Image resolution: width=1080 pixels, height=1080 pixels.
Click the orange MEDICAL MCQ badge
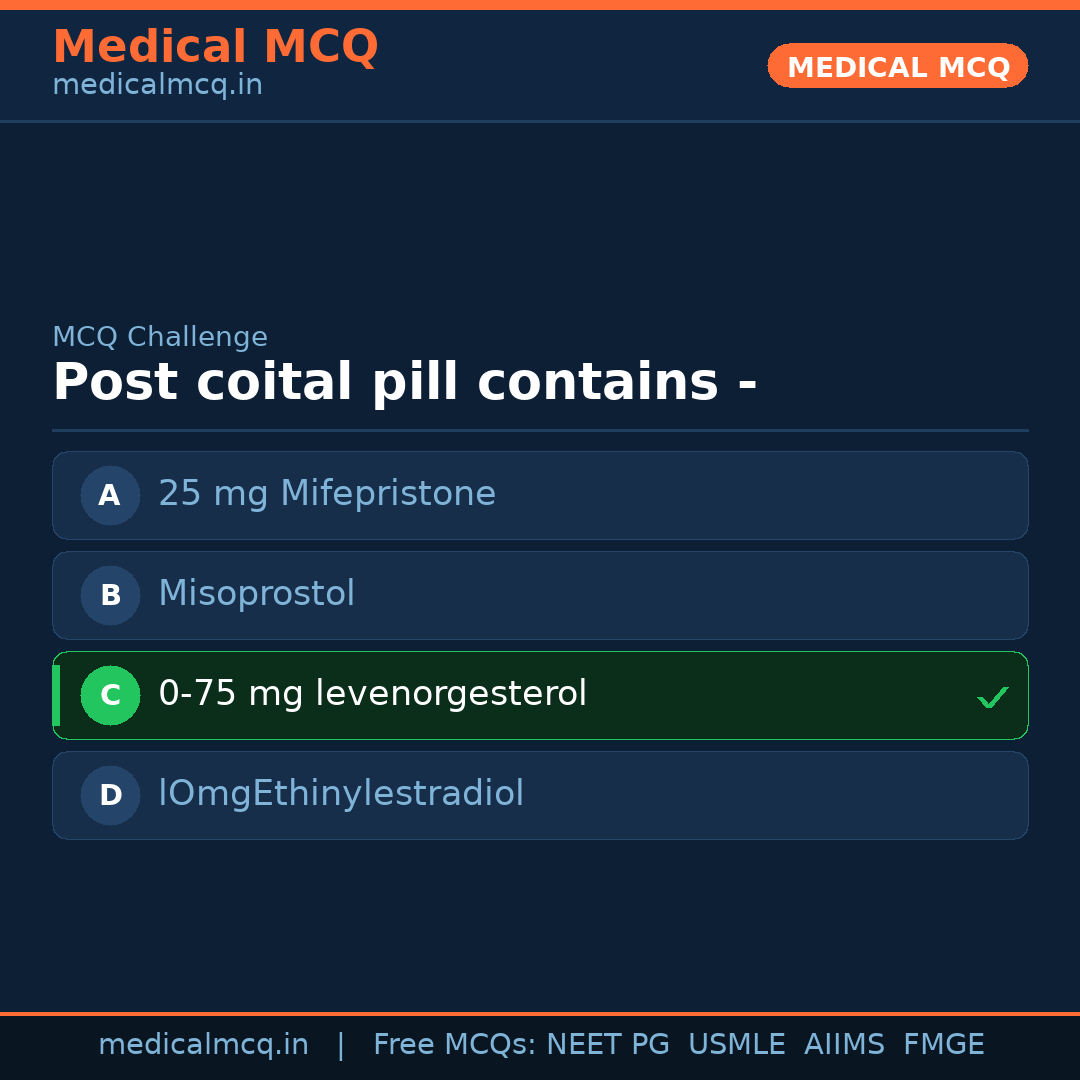(898, 66)
